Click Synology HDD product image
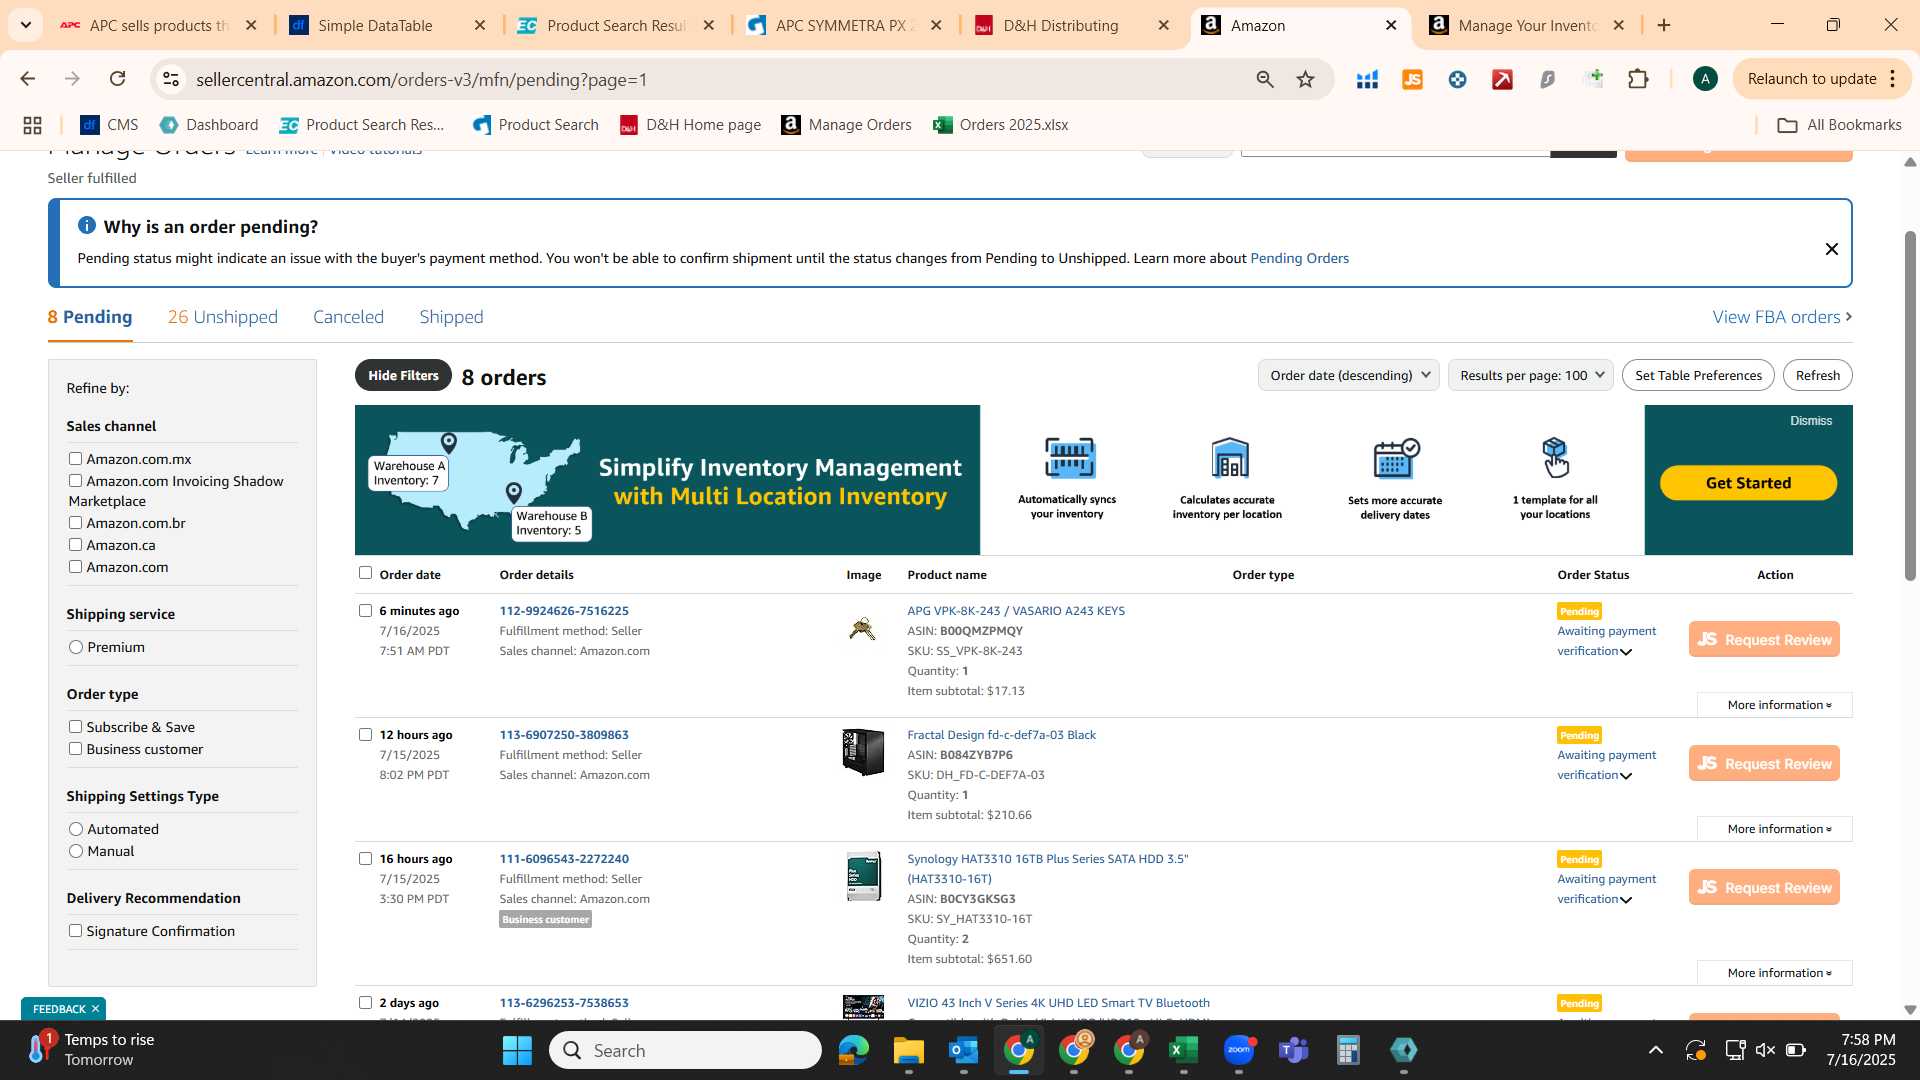Screen dimensions: 1920x1080 [863, 876]
